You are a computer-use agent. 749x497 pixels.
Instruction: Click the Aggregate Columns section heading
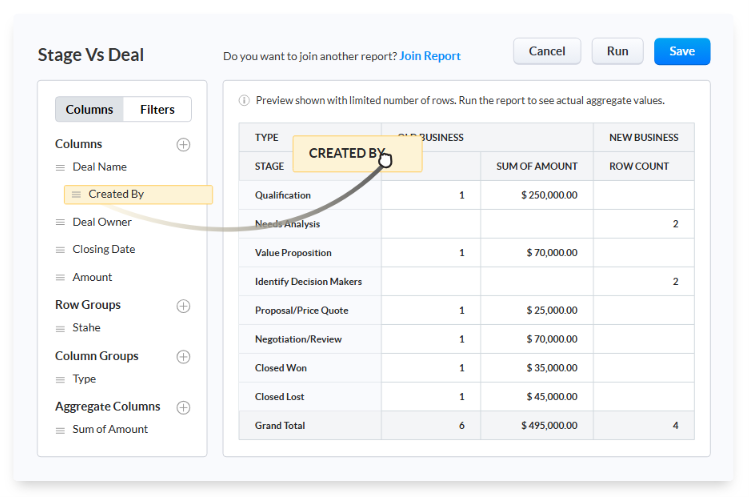(107, 406)
